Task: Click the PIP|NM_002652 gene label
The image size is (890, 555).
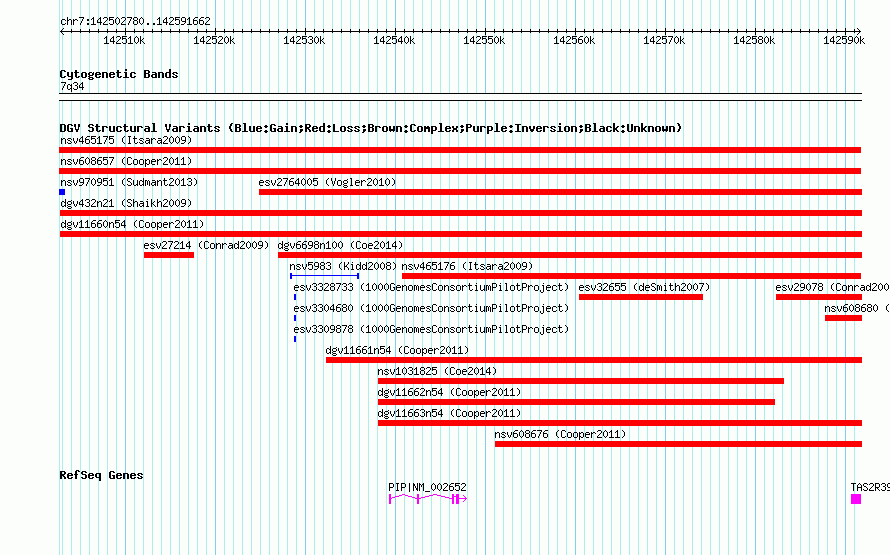Action: pos(427,487)
